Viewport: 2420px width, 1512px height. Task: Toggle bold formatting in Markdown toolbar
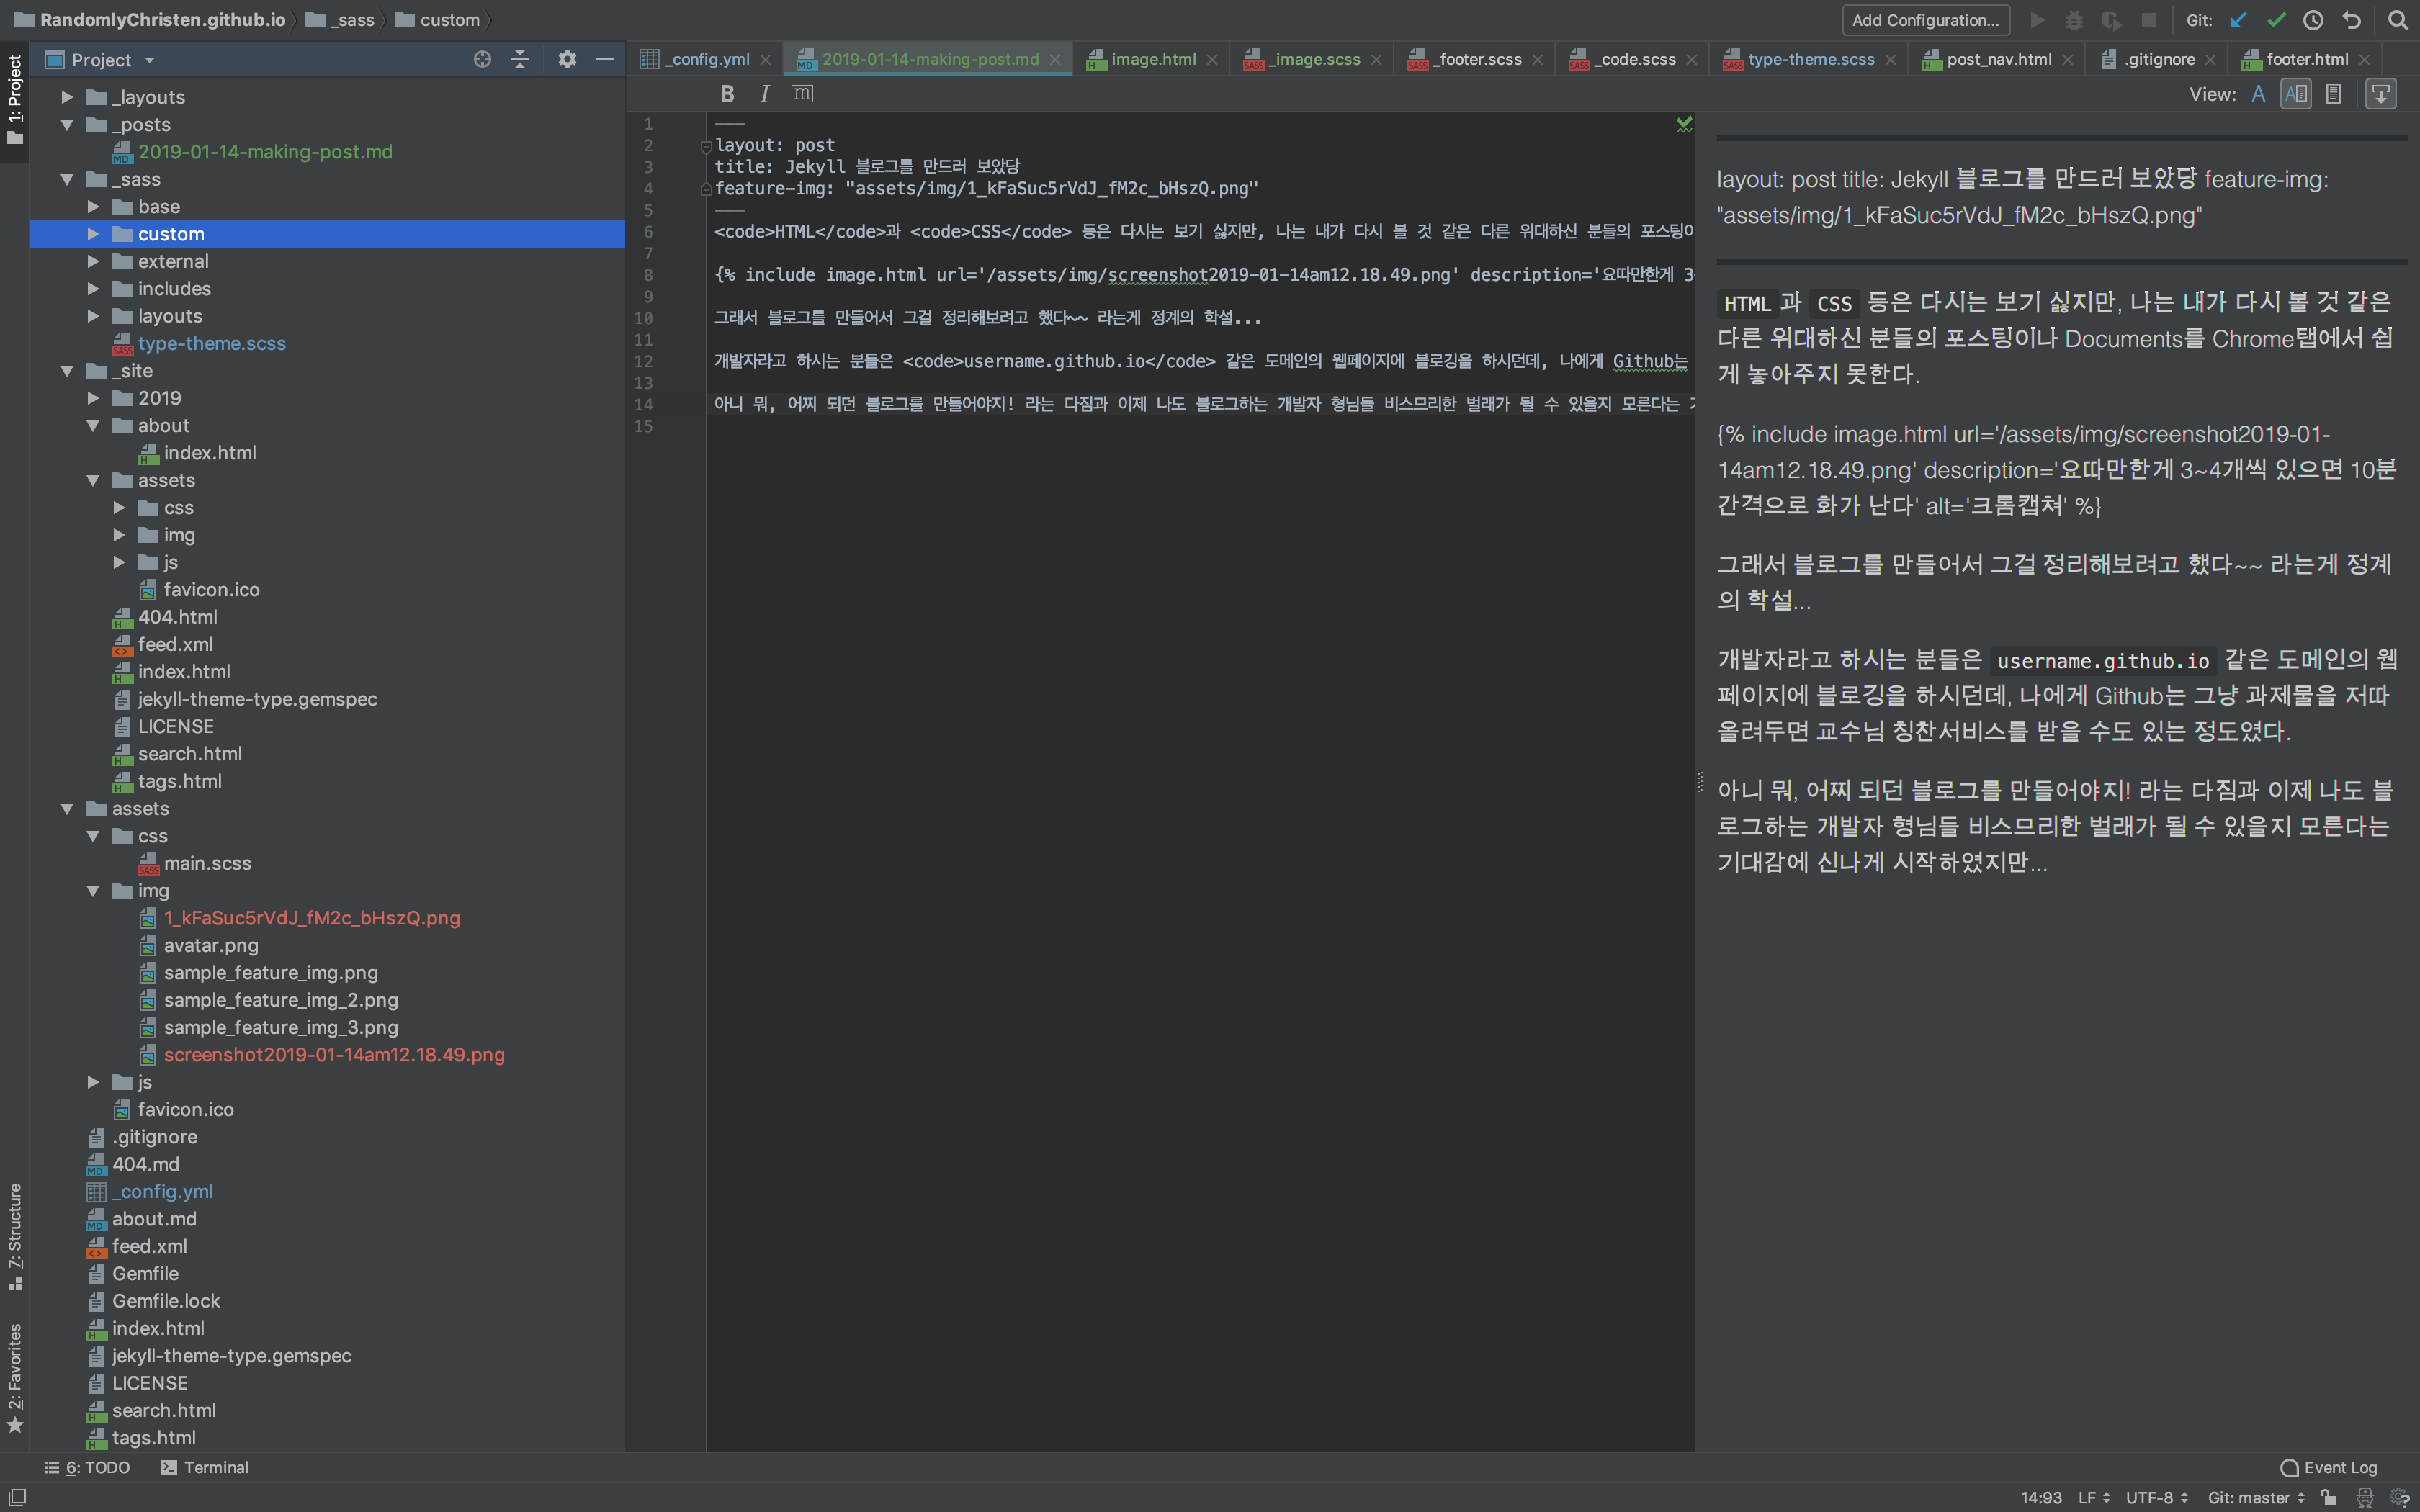click(x=727, y=94)
